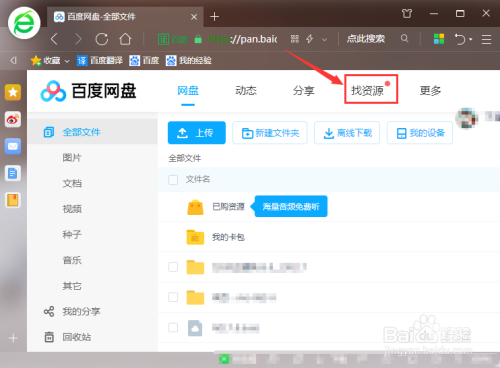This screenshot has height=368, width=500.
Task: Click the 360 browser logo icon
Action: coord(24,23)
